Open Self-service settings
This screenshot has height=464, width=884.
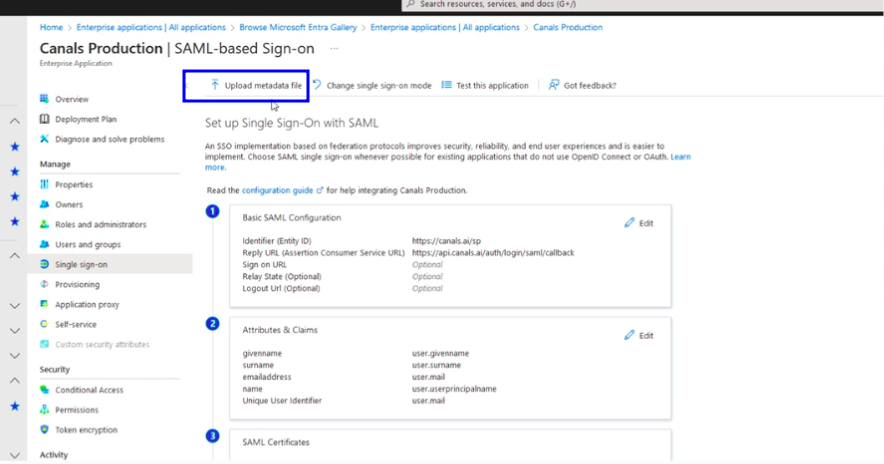point(76,324)
